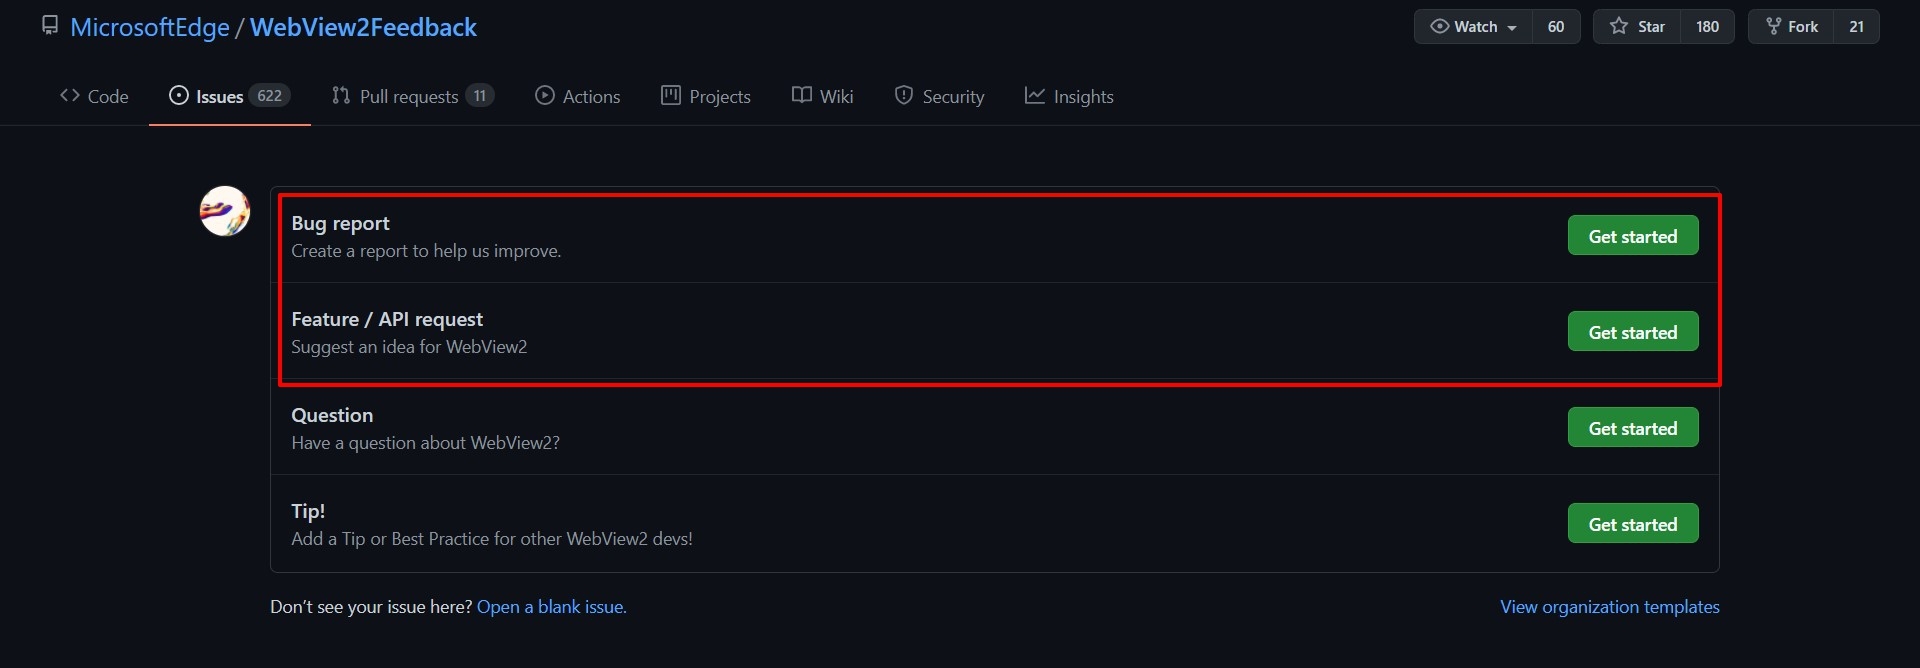View organization templates link
The height and width of the screenshot is (668, 1920).
click(1609, 607)
